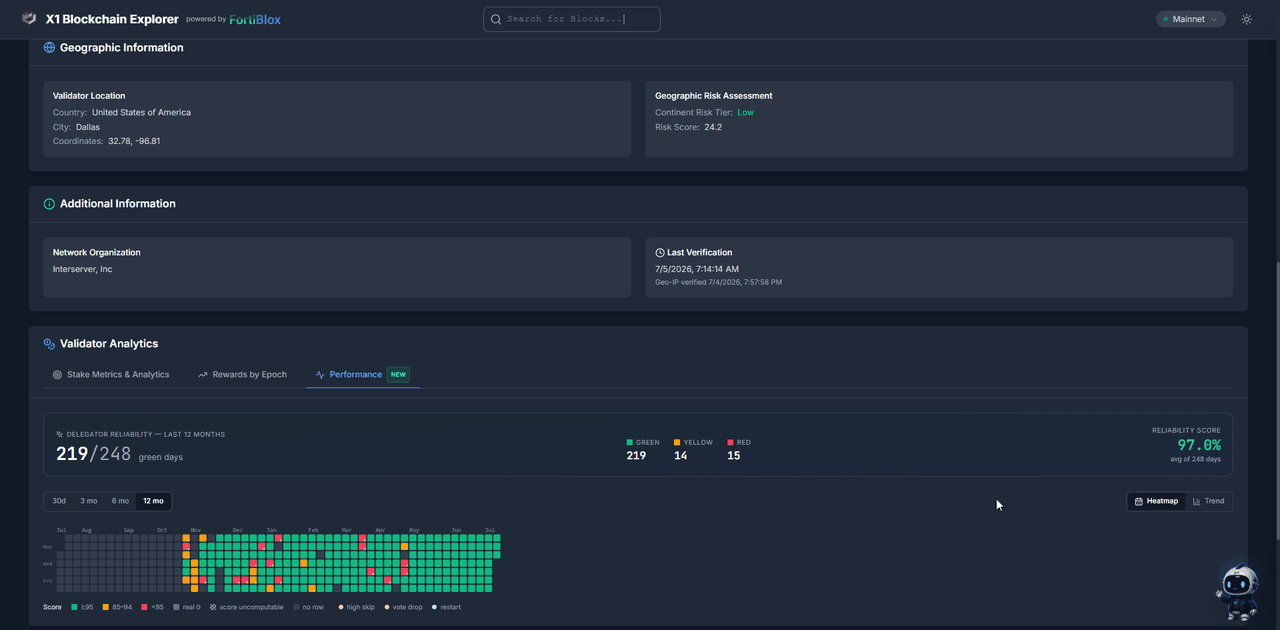Viewport: 1280px width, 630px height.
Task: Click the X1 Blockchain Explorer logo icon
Action: click(x=29, y=19)
